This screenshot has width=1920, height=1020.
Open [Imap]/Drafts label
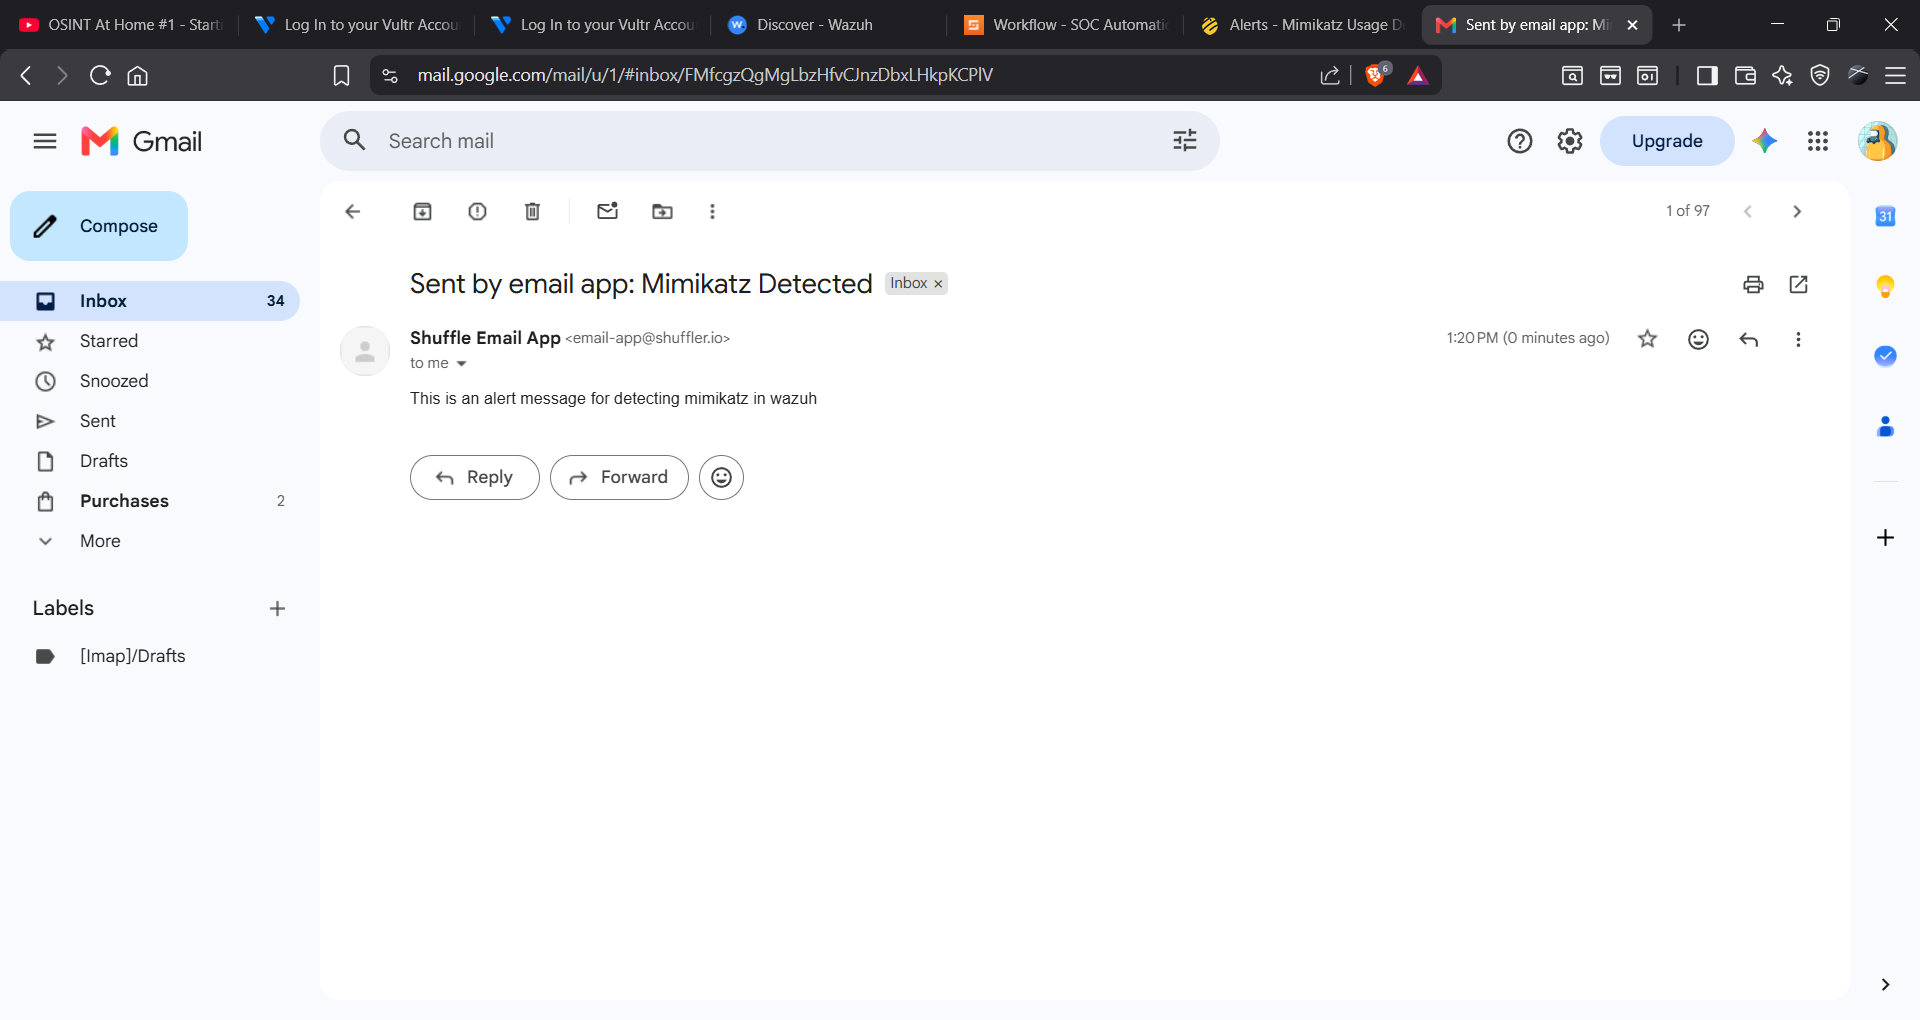click(x=150, y=656)
